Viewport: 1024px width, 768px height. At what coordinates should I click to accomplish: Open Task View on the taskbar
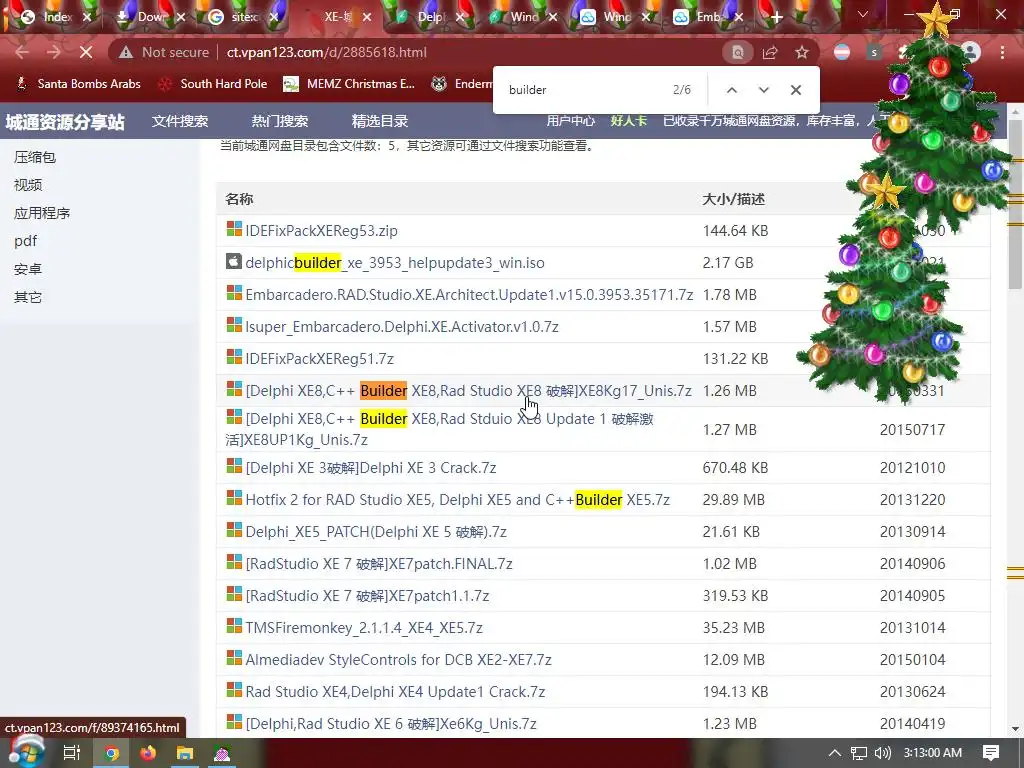tap(71, 753)
